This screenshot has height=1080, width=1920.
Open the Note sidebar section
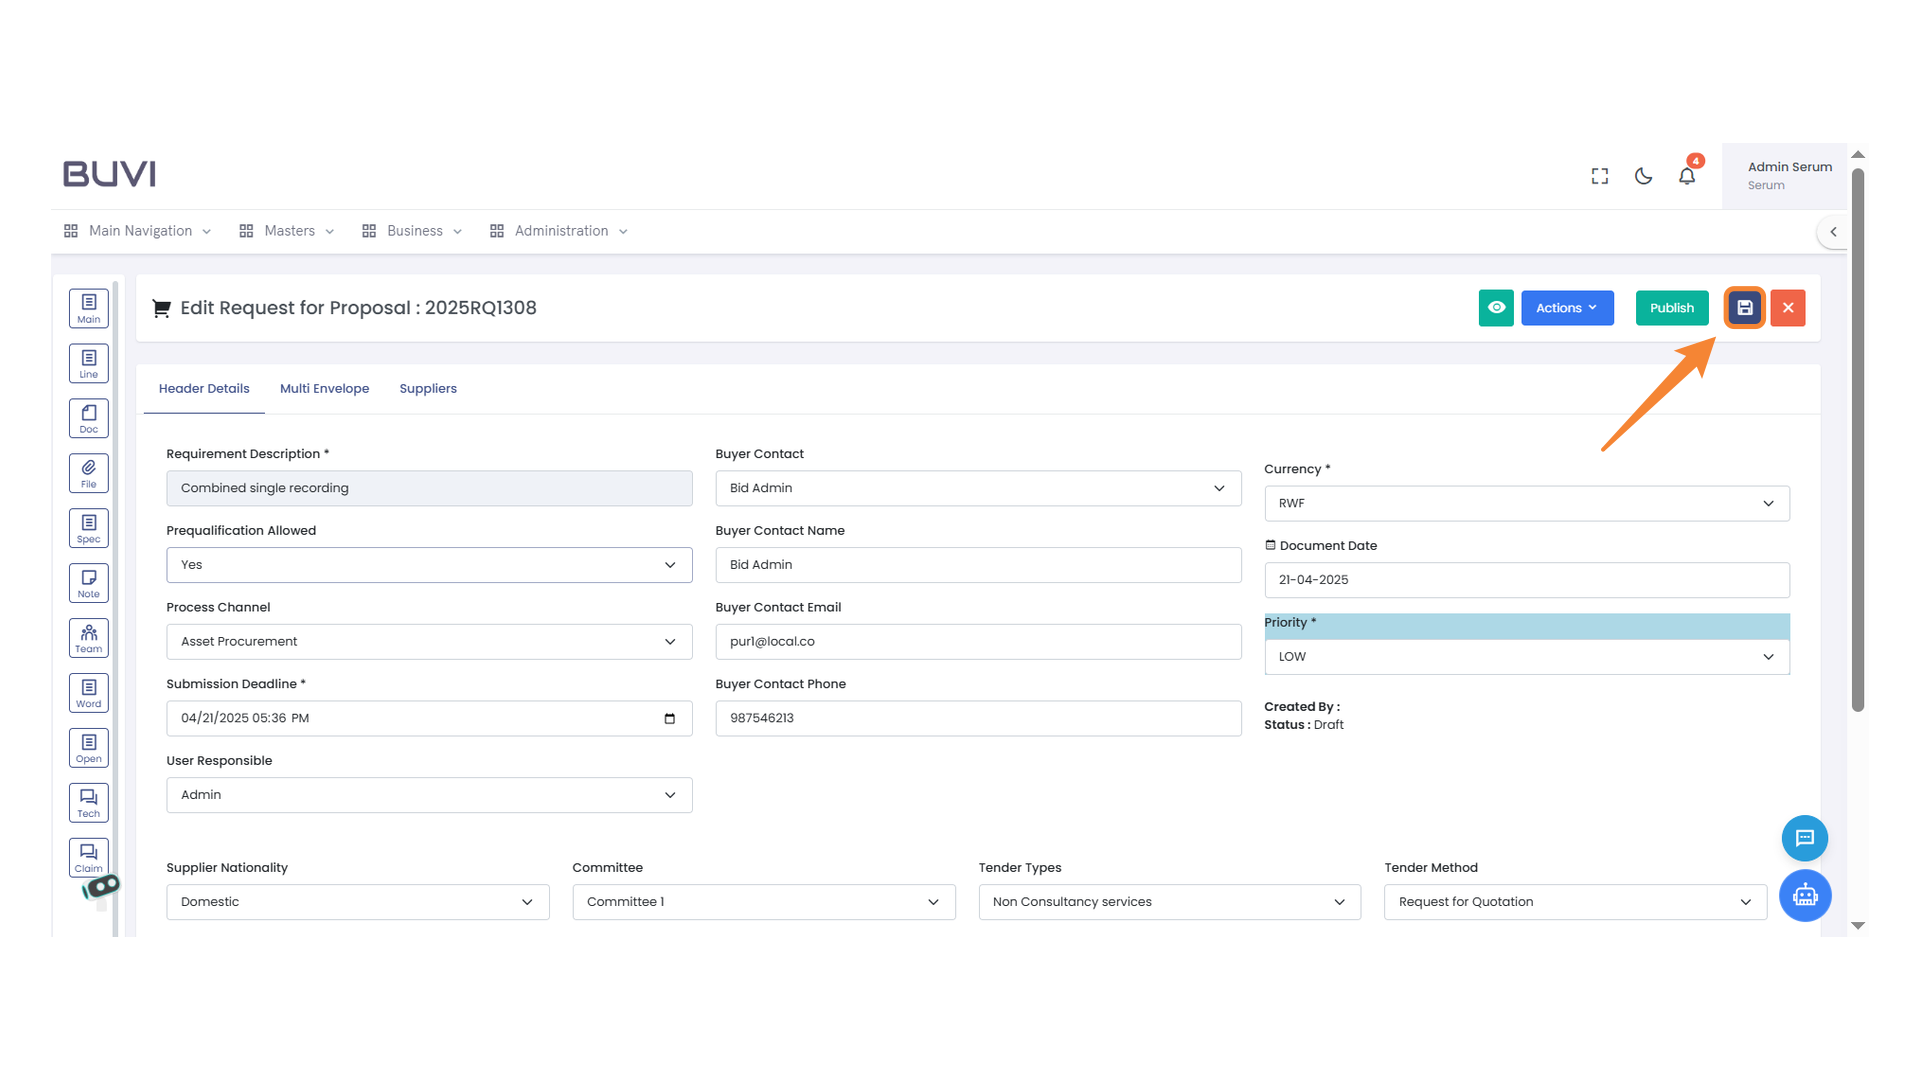coord(88,583)
